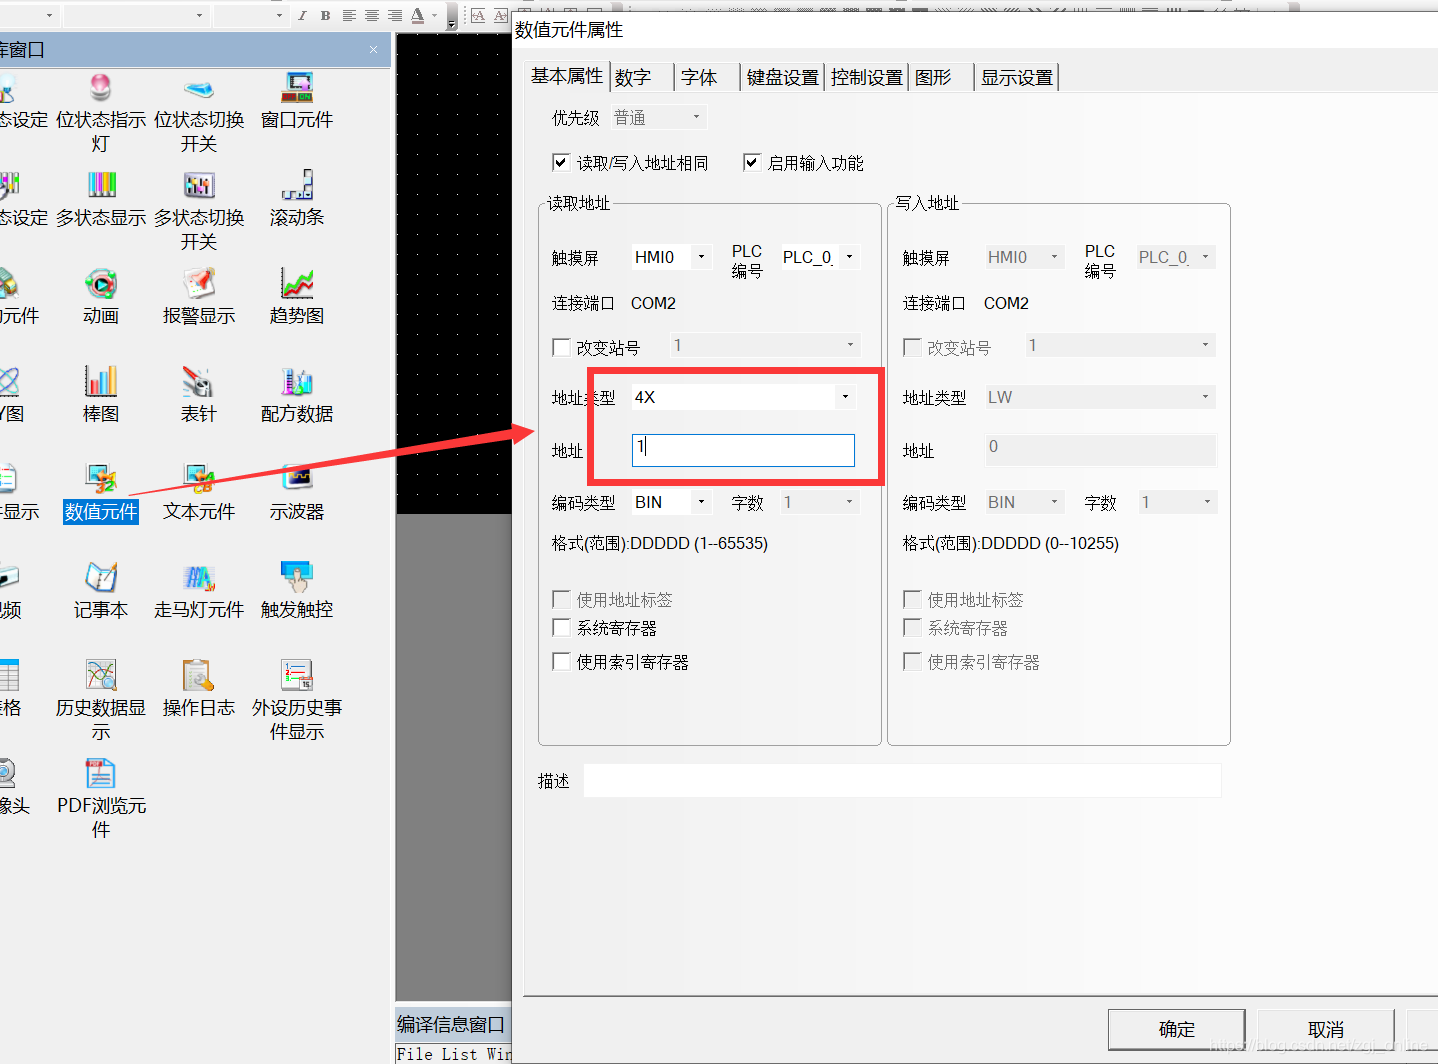Select the 文本元件 text component

point(199,479)
